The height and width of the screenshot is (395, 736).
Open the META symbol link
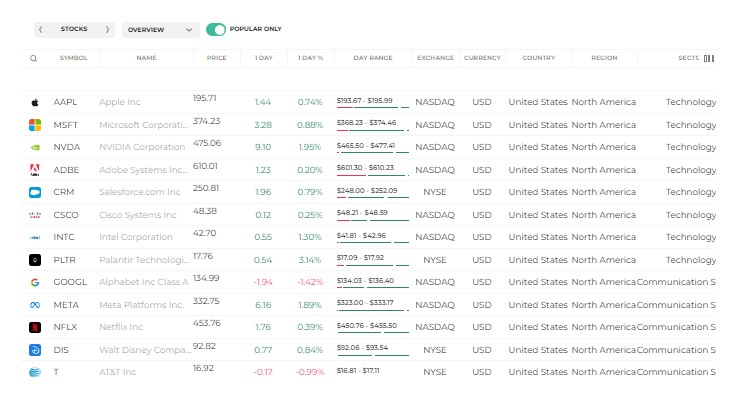click(66, 305)
